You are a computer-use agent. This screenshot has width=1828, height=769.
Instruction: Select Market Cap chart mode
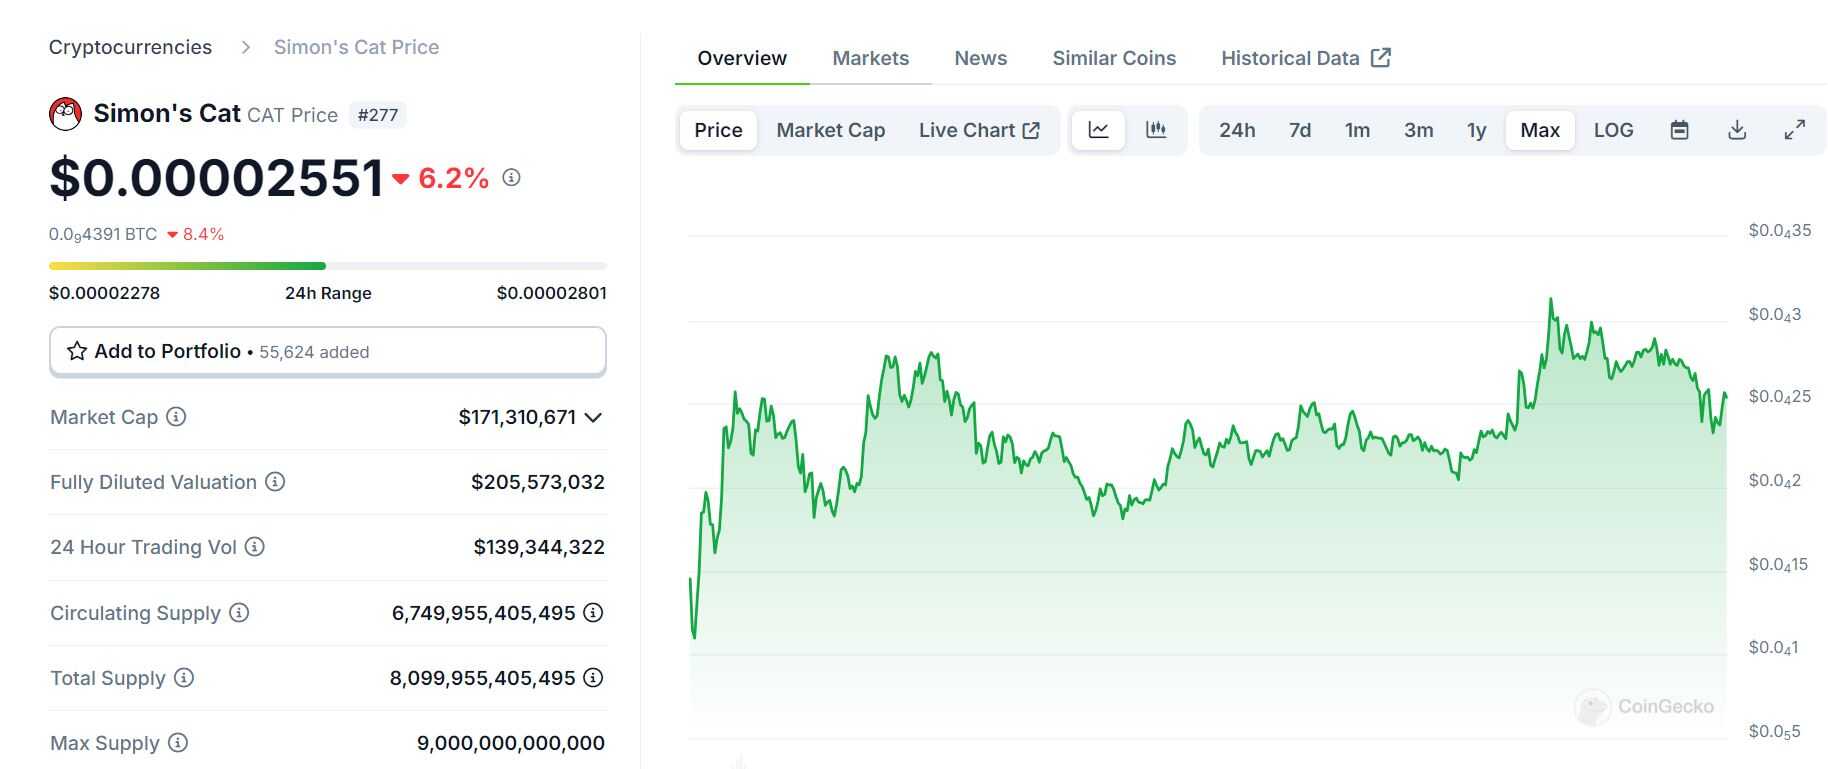[x=831, y=130]
